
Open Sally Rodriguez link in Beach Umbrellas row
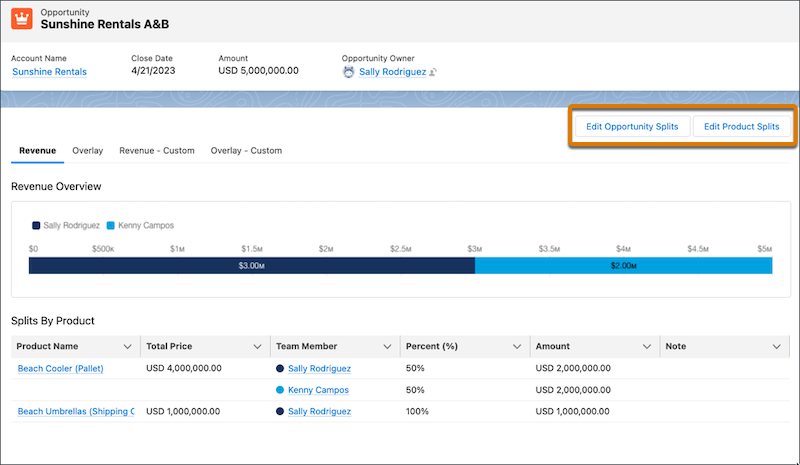click(x=319, y=411)
